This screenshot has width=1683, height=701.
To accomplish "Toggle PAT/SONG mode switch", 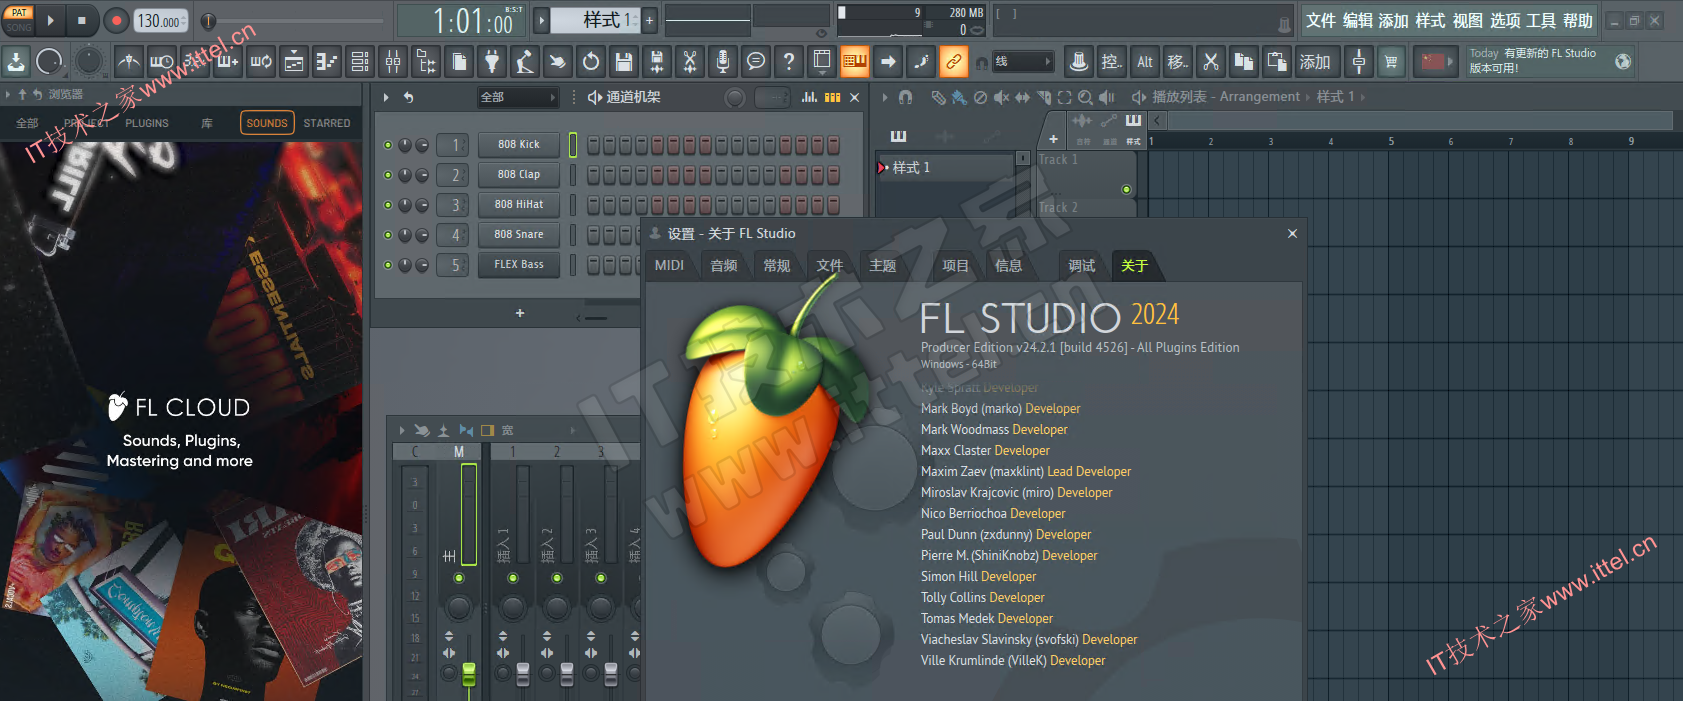I will (x=19, y=20).
